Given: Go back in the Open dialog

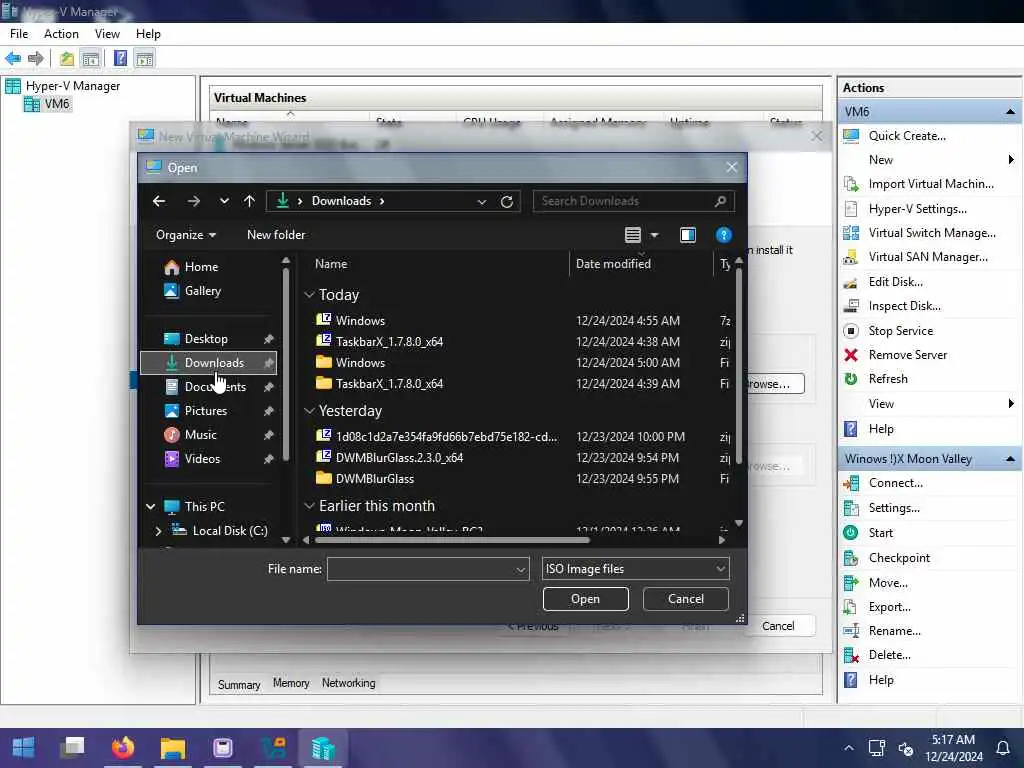Looking at the screenshot, I should click(159, 201).
